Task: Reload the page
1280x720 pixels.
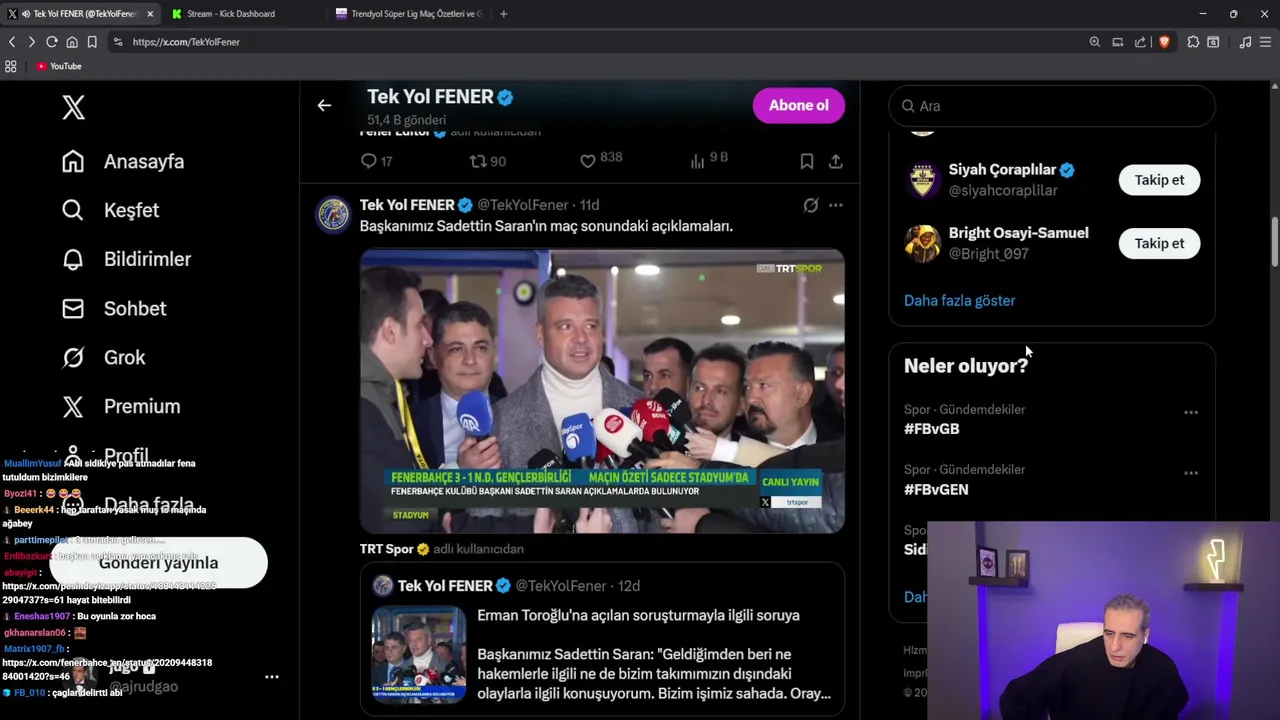Action: coord(52,42)
